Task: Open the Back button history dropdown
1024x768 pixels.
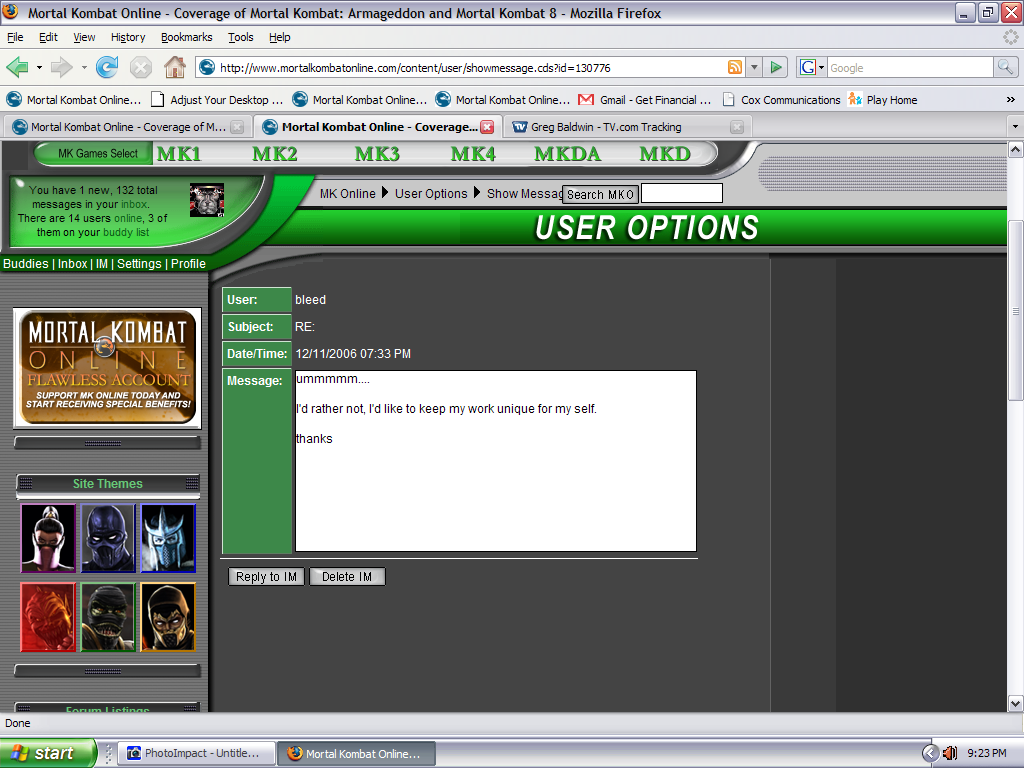Action: [x=39, y=67]
